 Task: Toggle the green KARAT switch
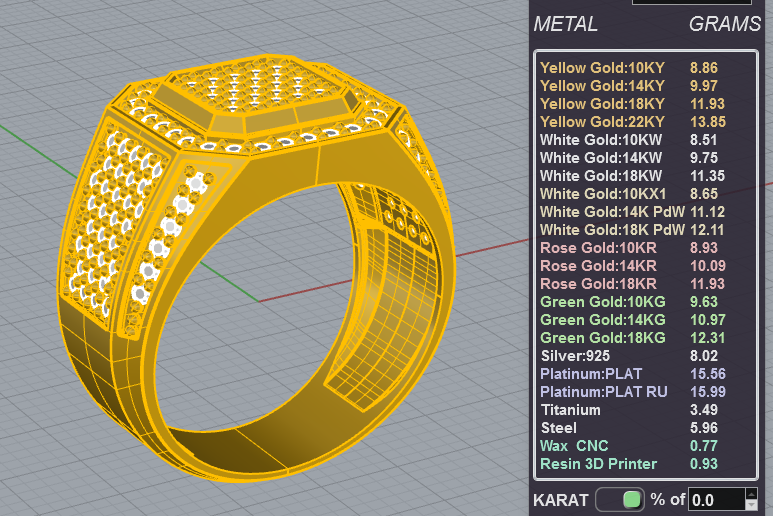[620, 500]
